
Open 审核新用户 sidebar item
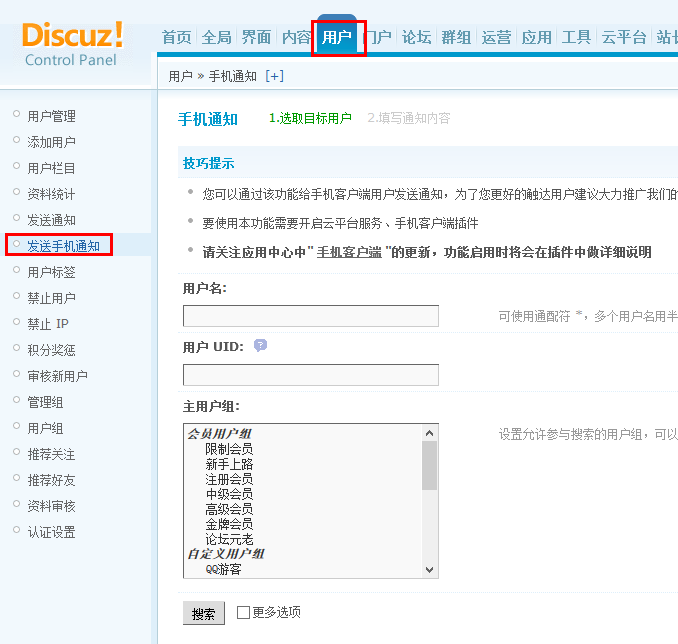(x=58, y=376)
